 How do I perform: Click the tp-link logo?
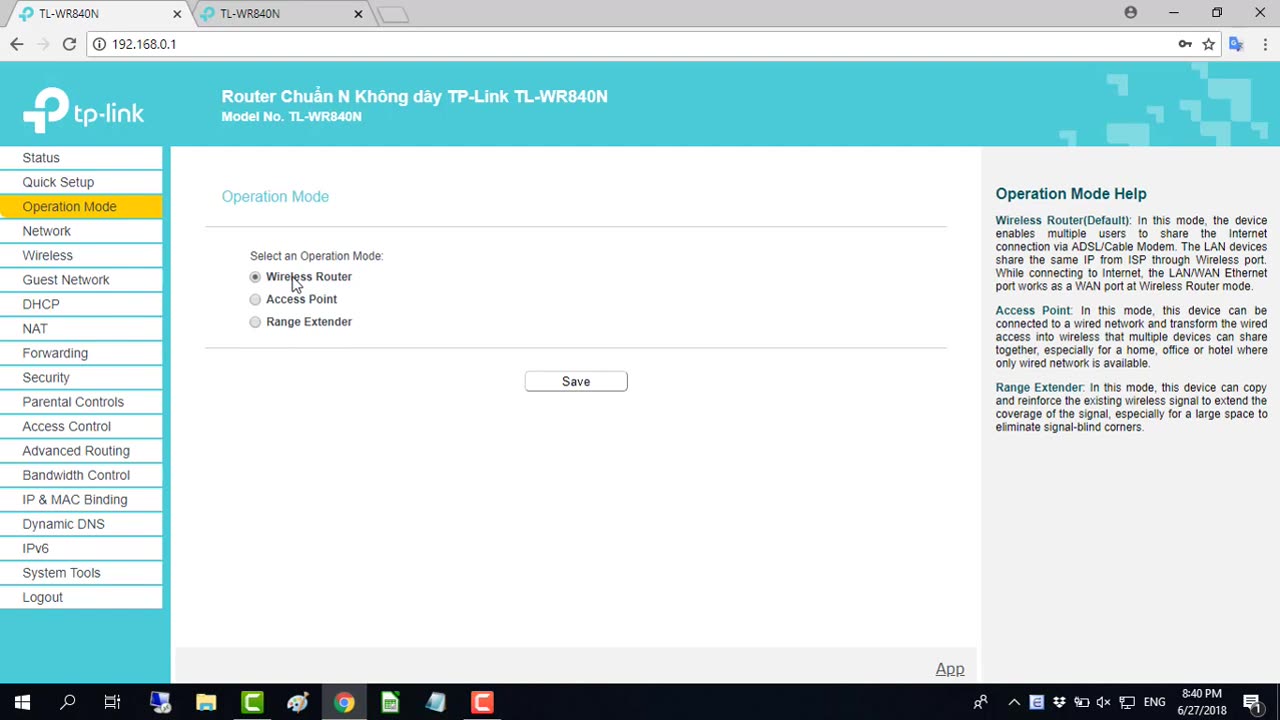(84, 110)
